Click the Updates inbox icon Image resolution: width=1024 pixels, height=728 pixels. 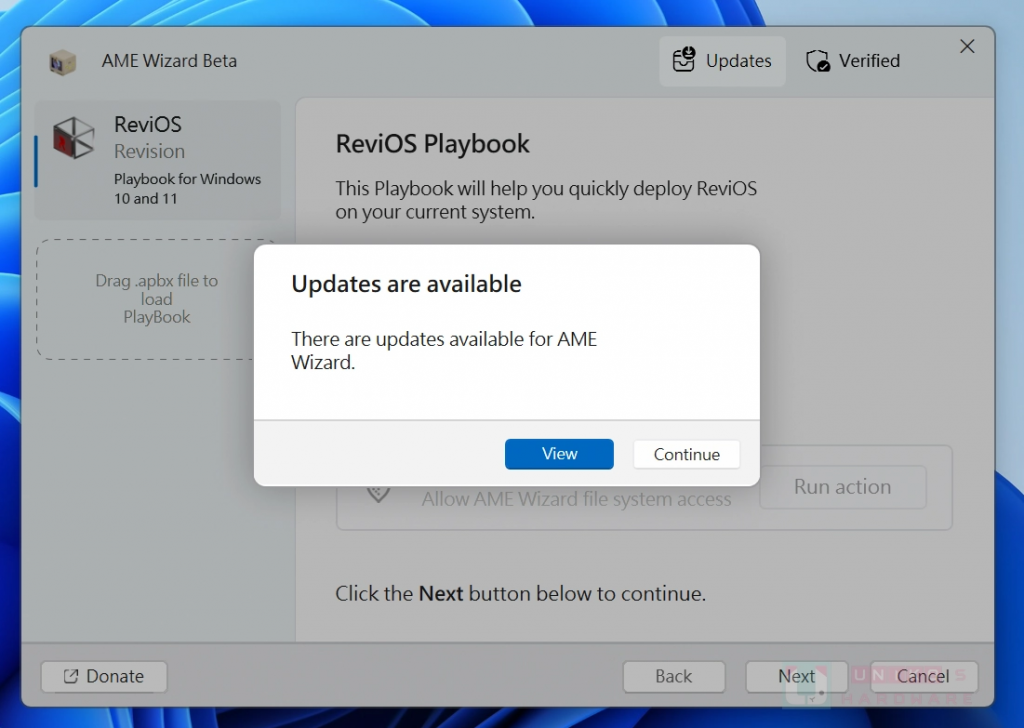[x=684, y=59]
